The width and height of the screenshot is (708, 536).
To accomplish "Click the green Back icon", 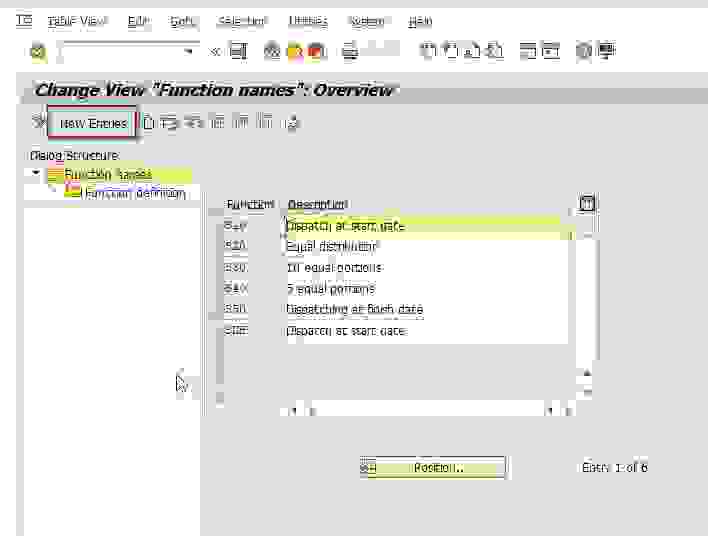I will click(271, 51).
